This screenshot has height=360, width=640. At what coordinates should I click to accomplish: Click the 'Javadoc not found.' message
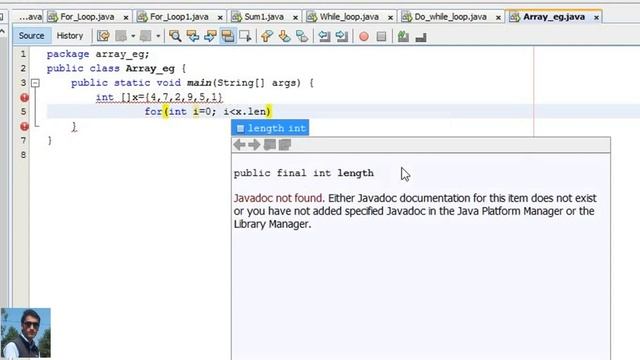[279, 198]
